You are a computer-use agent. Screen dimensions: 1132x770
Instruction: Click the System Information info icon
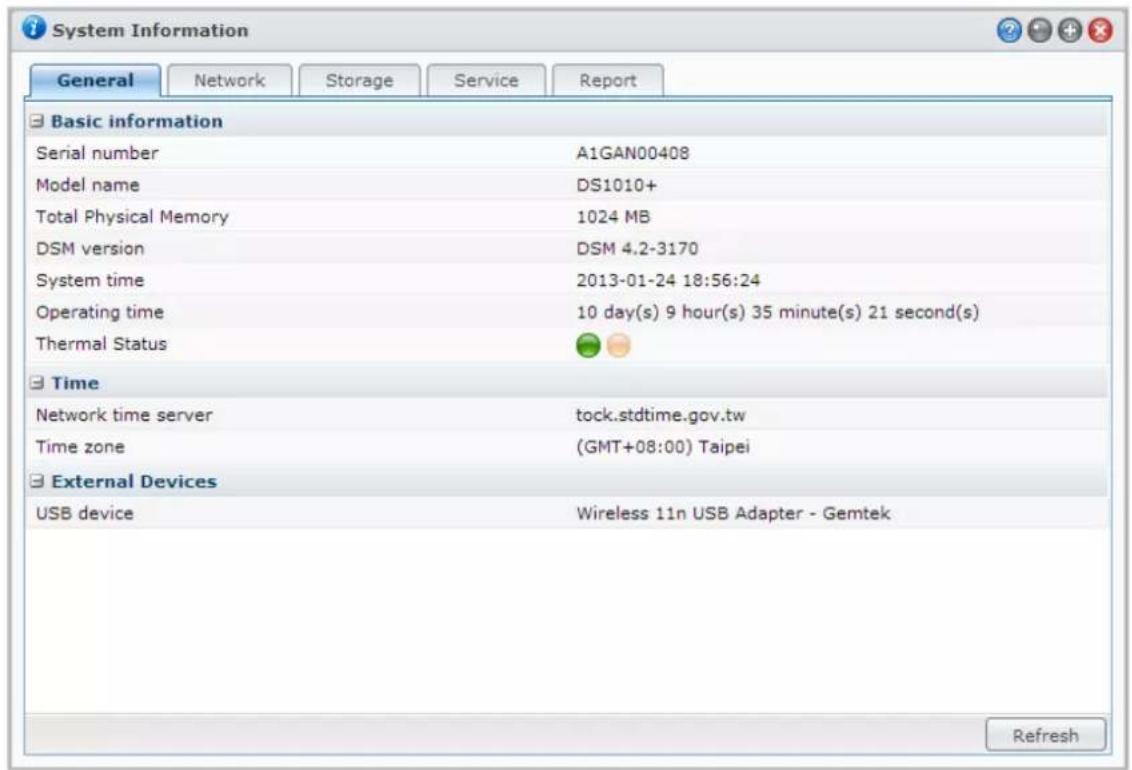[x=34, y=28]
